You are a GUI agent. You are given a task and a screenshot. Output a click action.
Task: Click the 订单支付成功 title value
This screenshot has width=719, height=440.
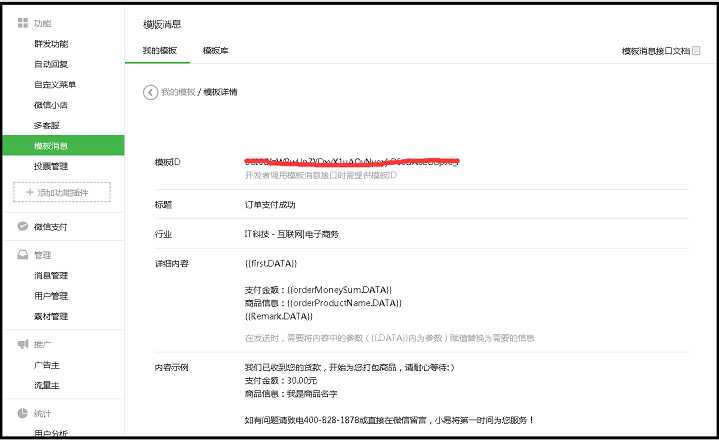point(270,205)
